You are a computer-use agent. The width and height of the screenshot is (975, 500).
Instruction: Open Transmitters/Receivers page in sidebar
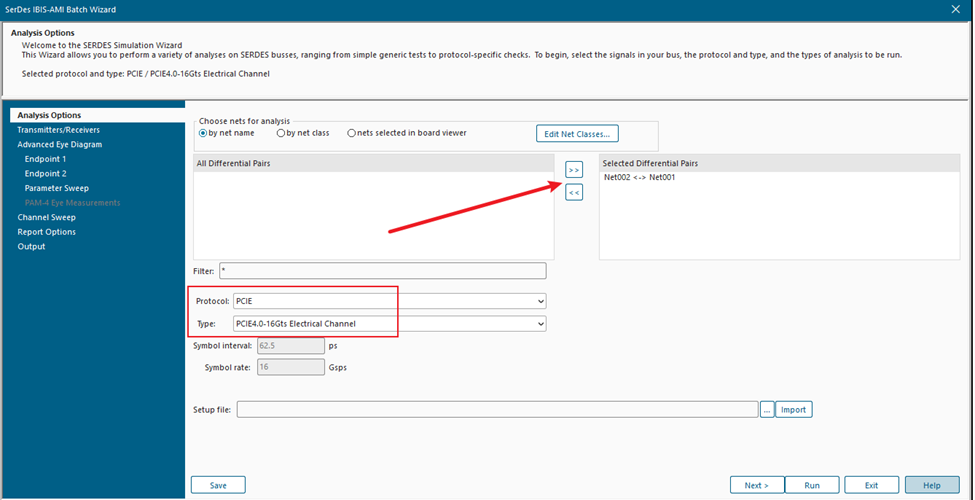(x=58, y=130)
